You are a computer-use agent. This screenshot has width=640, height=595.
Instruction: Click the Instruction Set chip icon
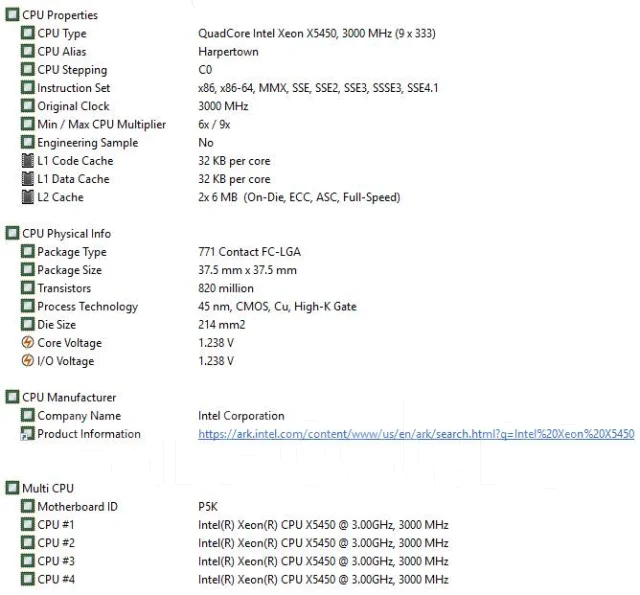click(x=27, y=87)
